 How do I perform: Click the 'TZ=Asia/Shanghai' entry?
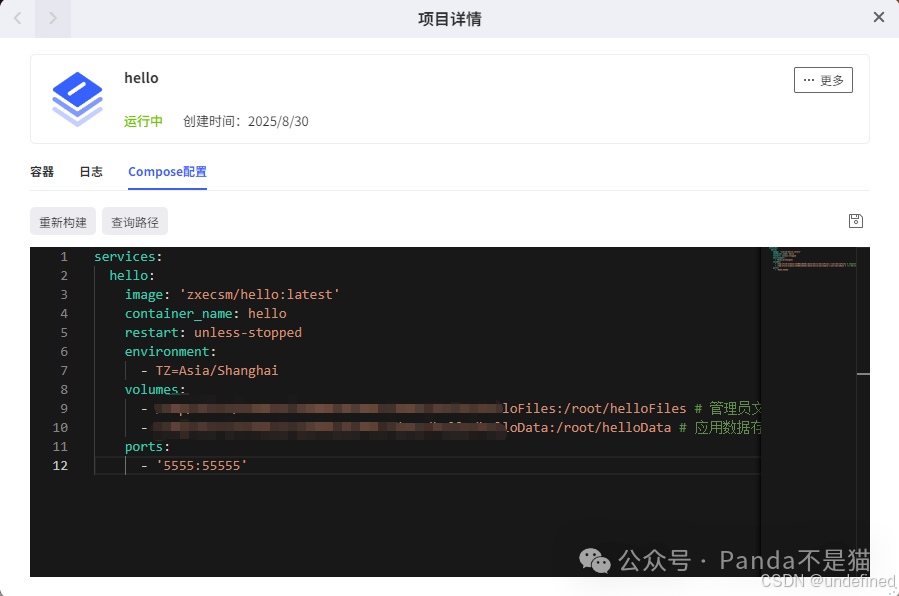pyautogui.click(x=217, y=370)
